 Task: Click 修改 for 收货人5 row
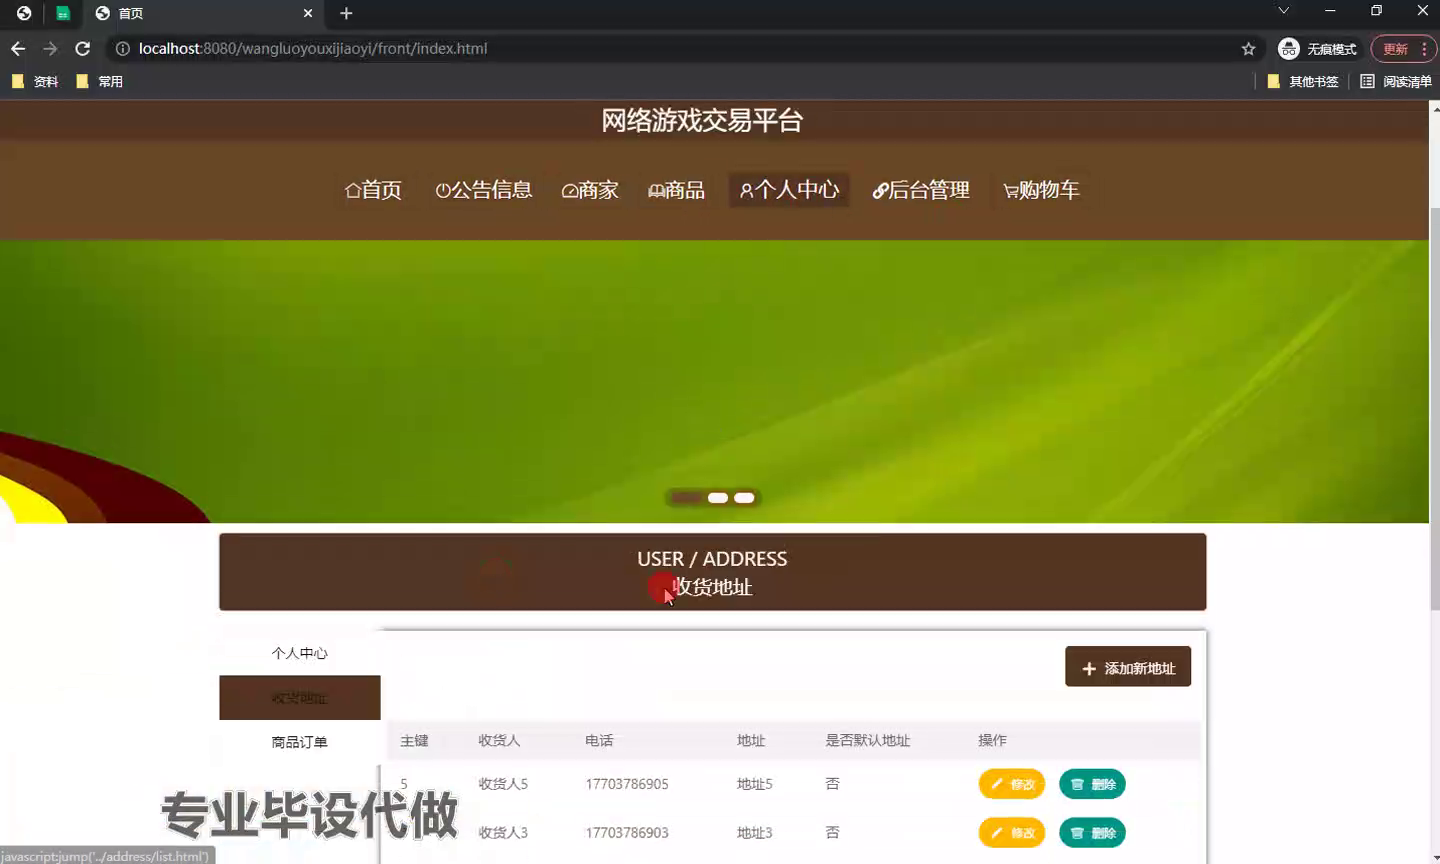point(1012,784)
